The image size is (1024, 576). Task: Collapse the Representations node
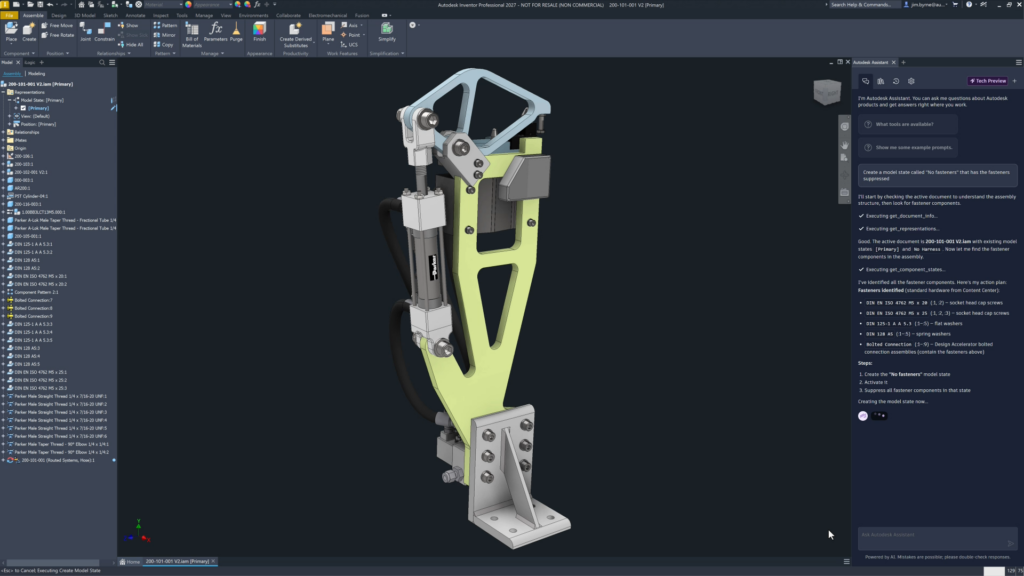3,92
